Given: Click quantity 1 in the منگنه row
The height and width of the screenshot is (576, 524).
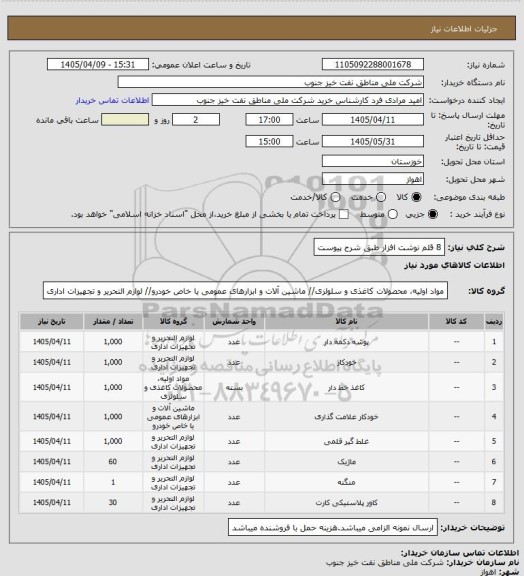Looking at the screenshot, I should [113, 482].
